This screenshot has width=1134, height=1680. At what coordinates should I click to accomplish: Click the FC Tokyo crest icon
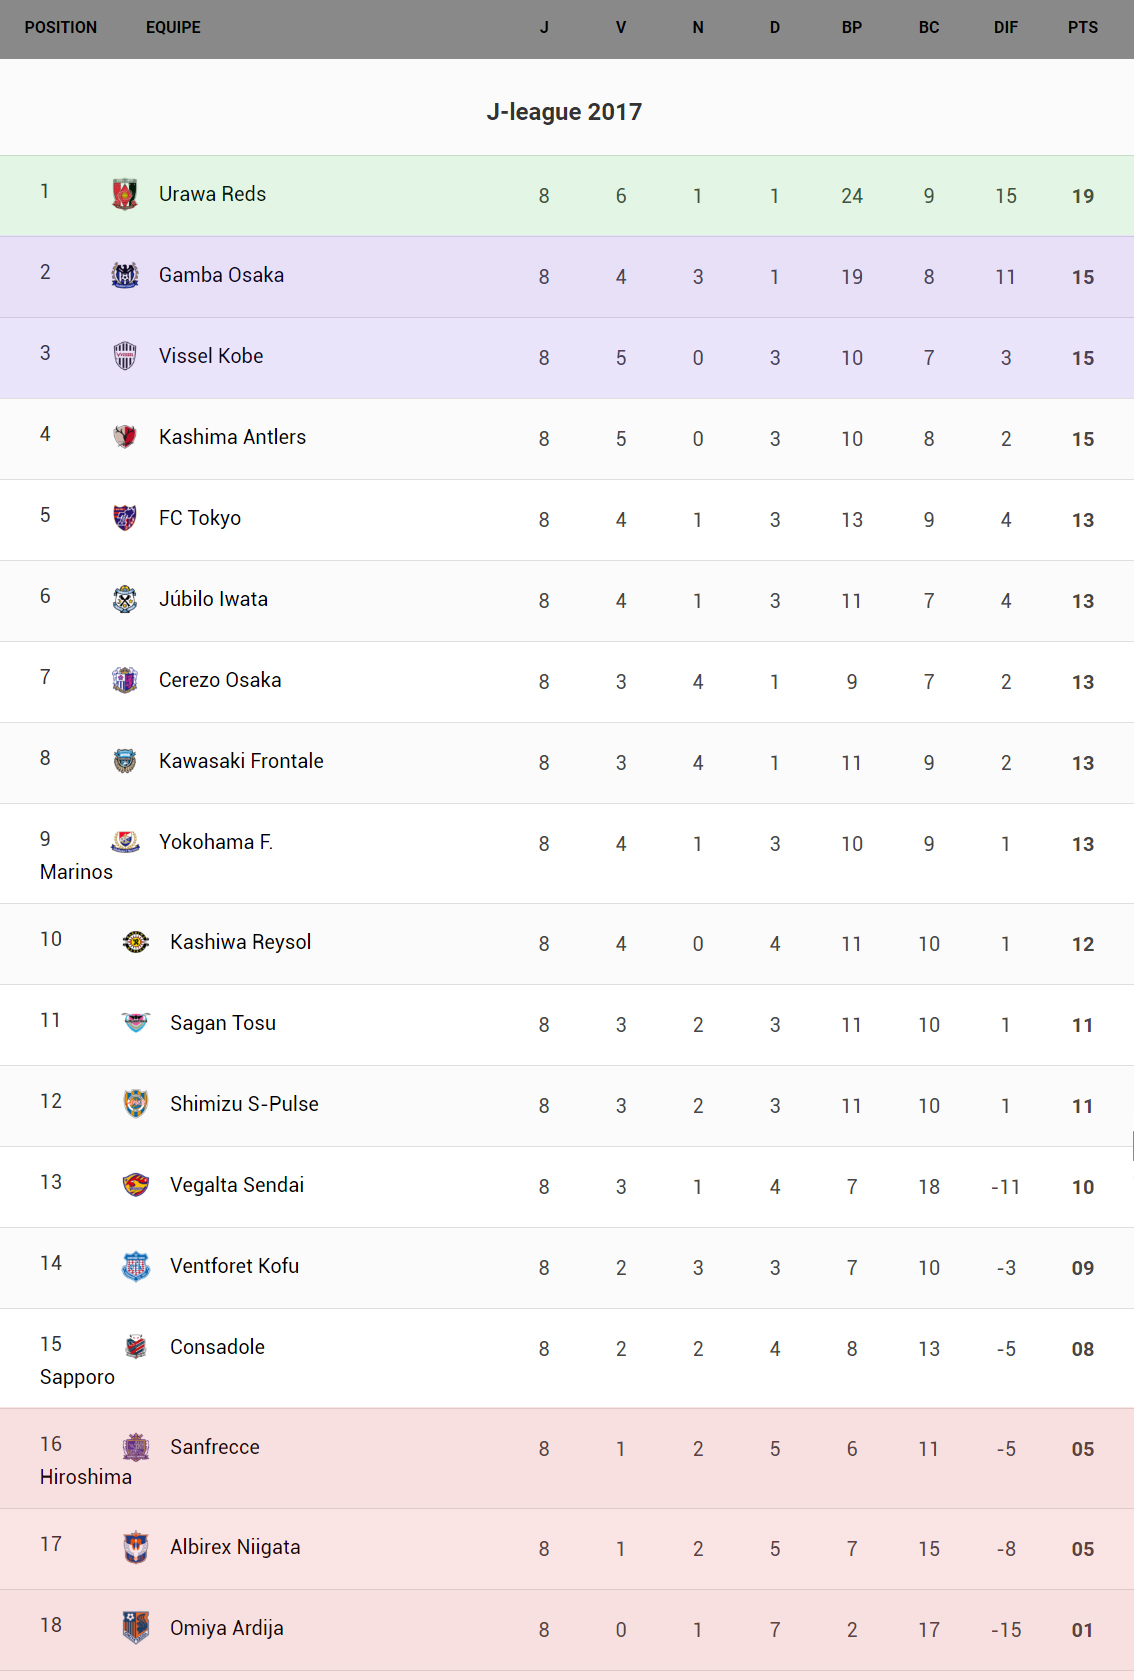[x=125, y=518]
